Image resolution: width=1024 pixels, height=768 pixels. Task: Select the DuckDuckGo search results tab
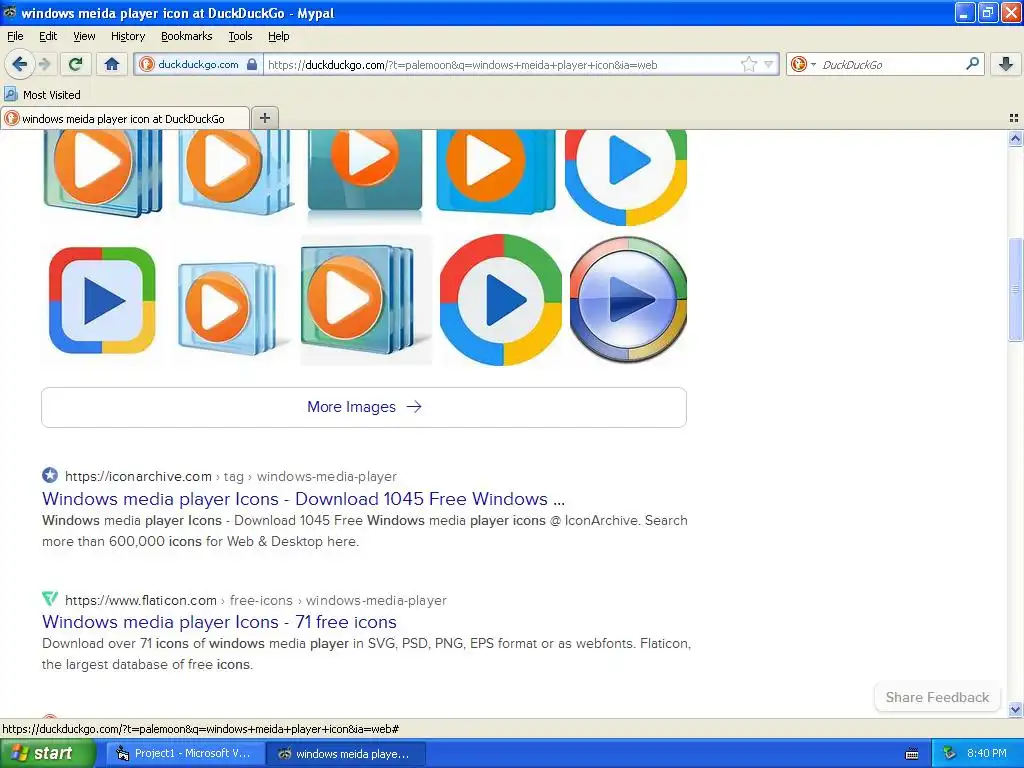(124, 118)
